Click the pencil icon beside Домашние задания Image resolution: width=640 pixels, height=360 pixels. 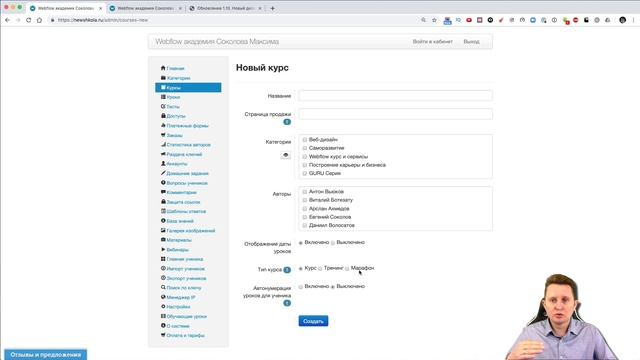(163, 173)
